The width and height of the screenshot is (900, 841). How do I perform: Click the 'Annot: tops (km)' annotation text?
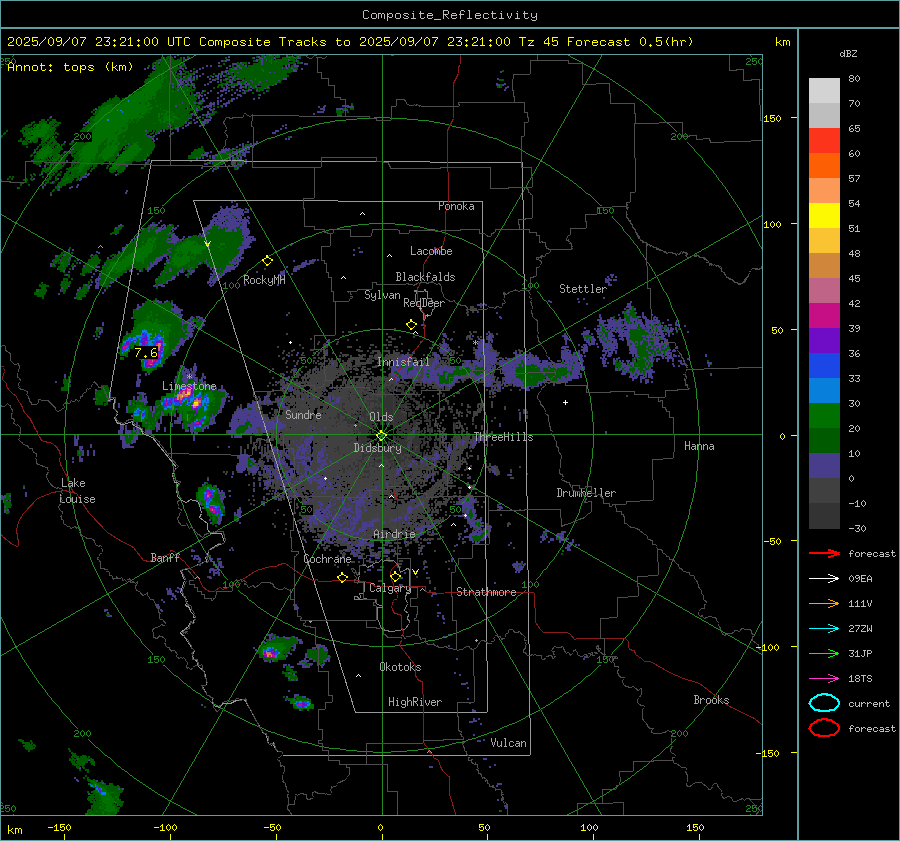click(70, 67)
